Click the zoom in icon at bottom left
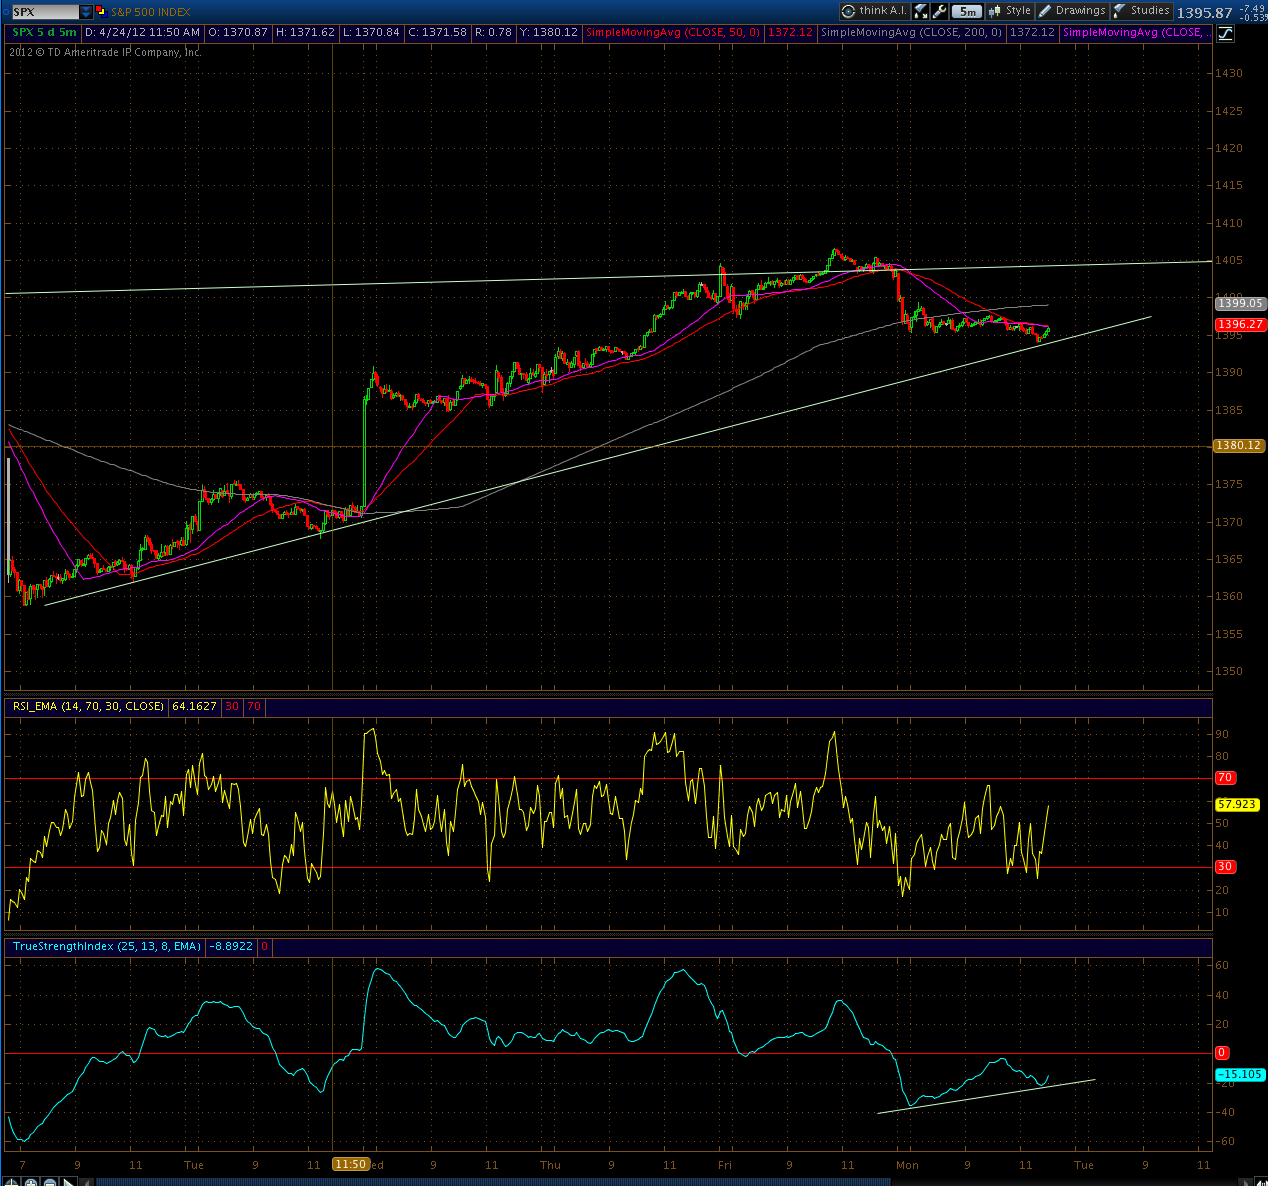 [x=30, y=1181]
